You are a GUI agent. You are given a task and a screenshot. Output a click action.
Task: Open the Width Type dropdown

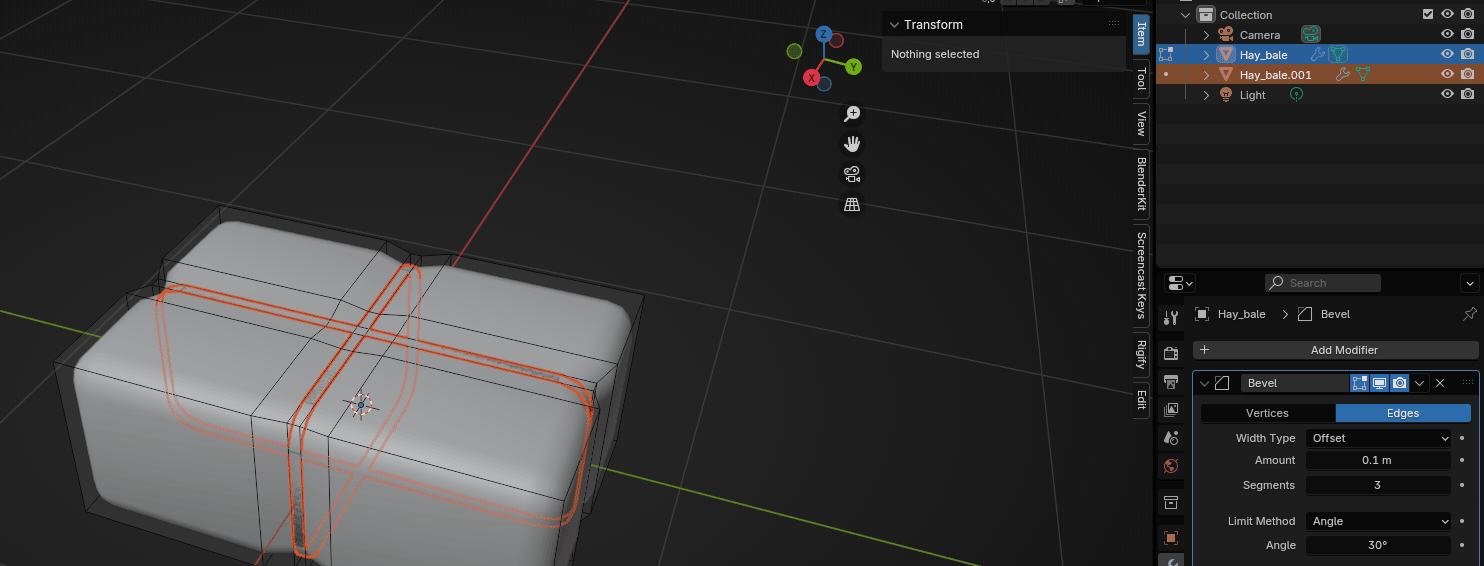[1378, 438]
